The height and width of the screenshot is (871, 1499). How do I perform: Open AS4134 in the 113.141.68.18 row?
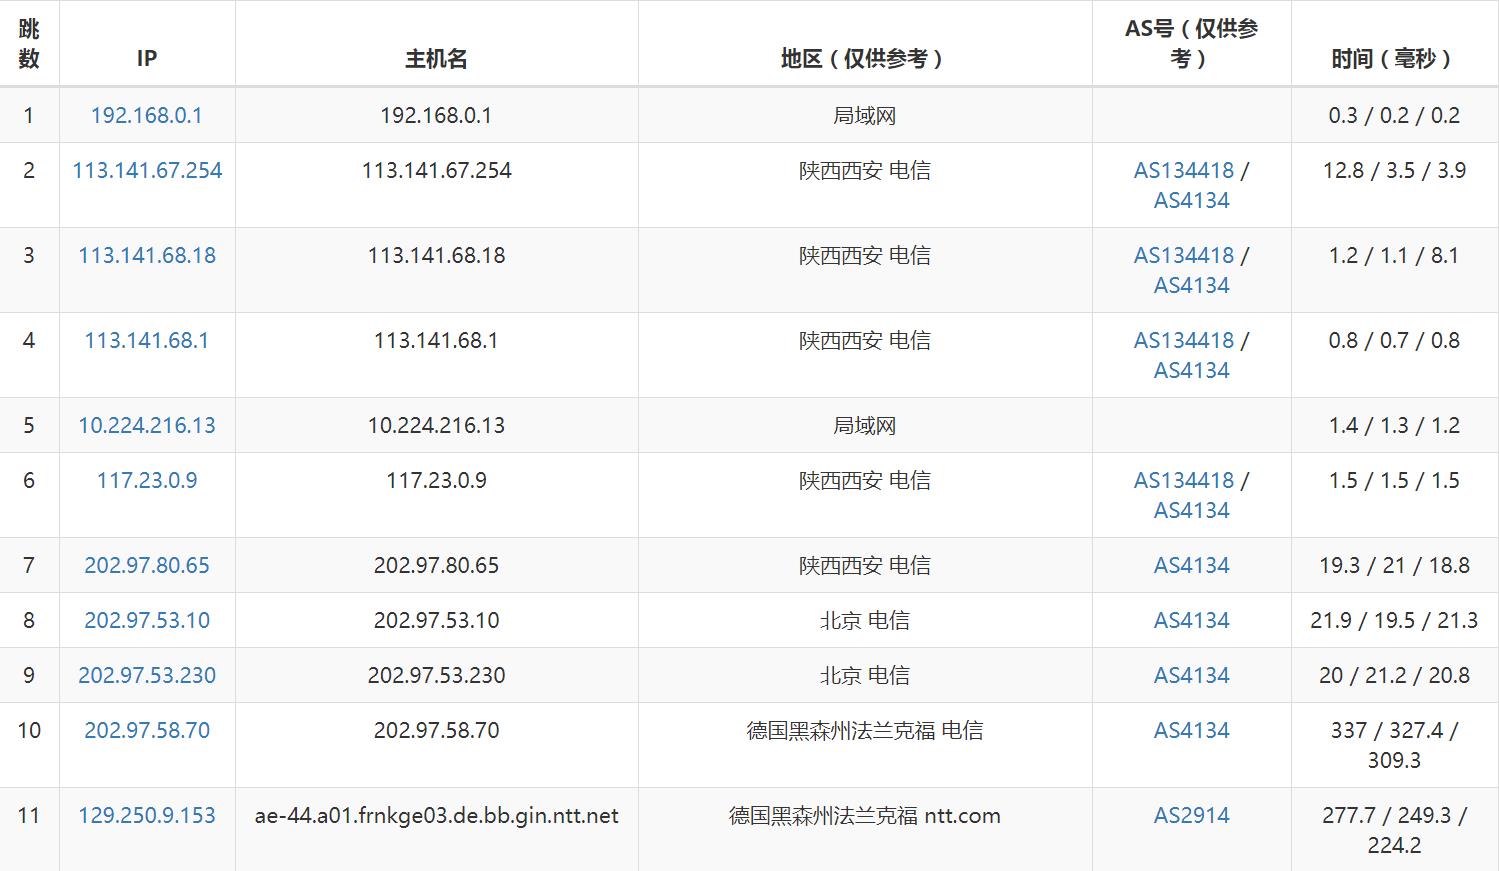tap(1191, 285)
